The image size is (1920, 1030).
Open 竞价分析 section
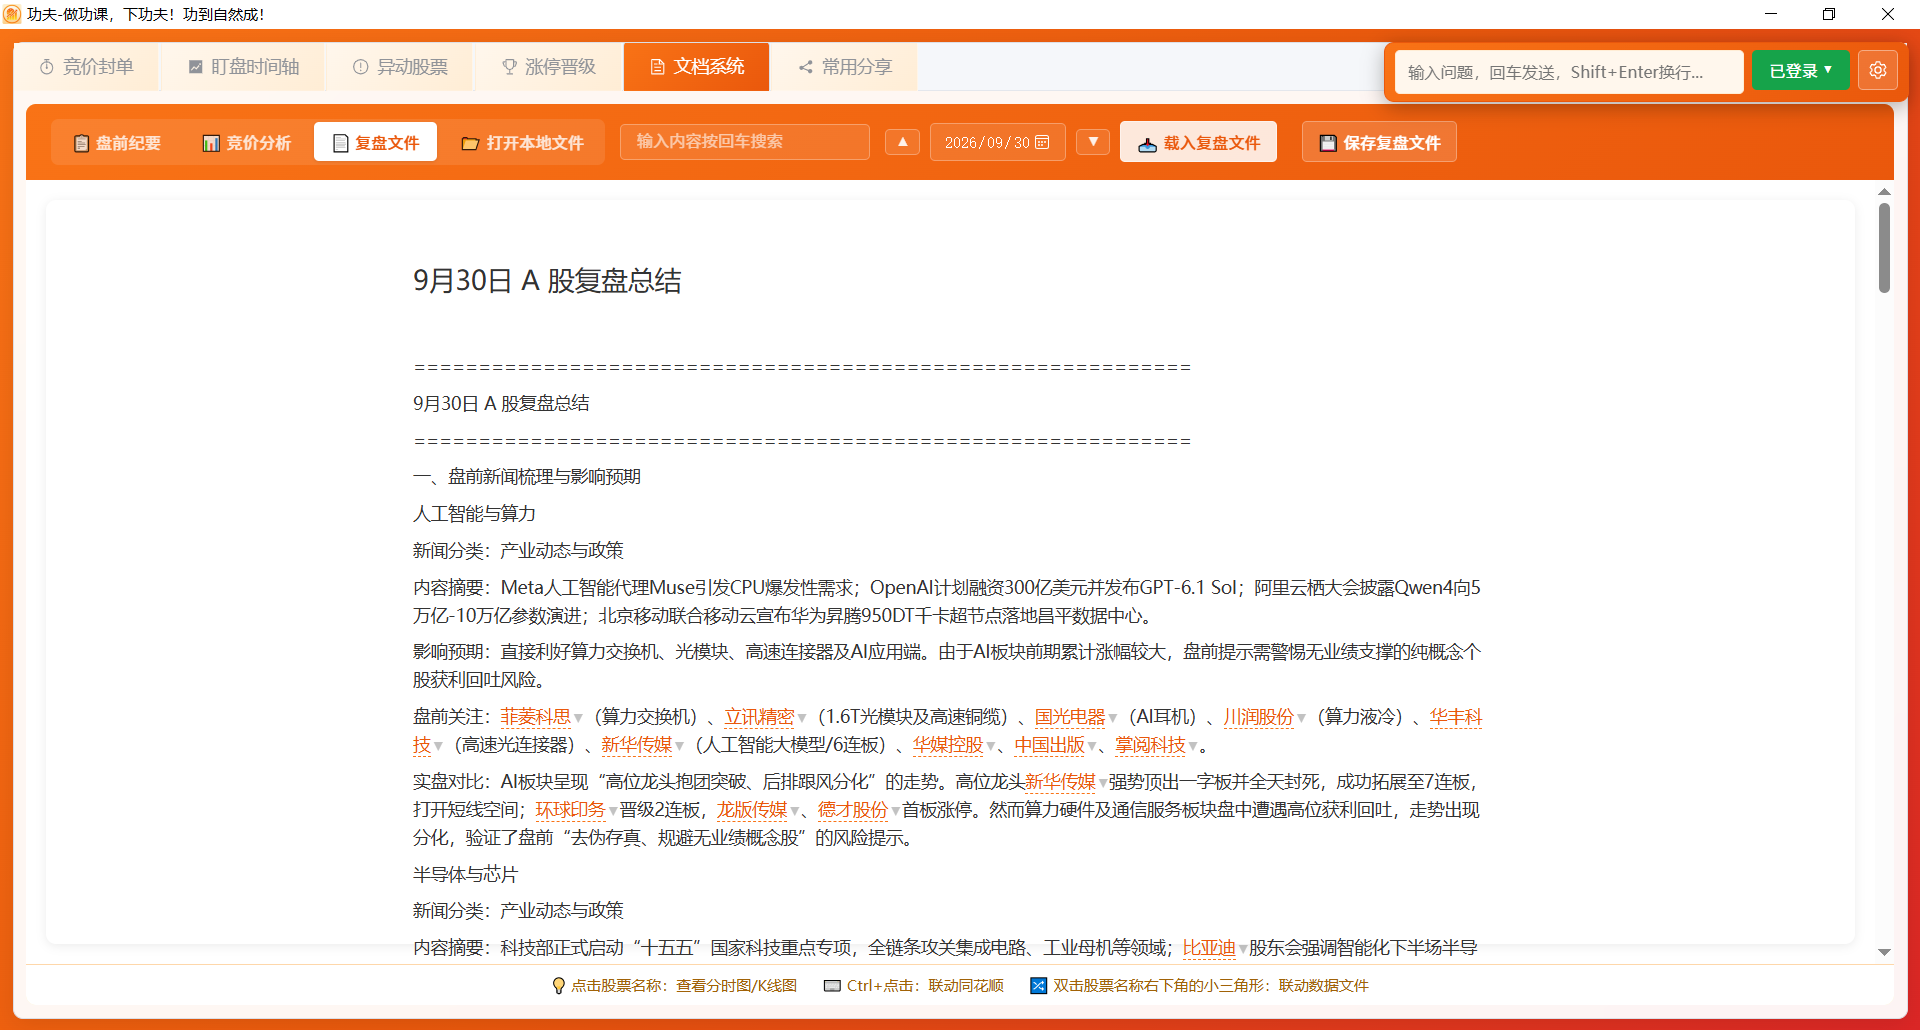point(246,143)
